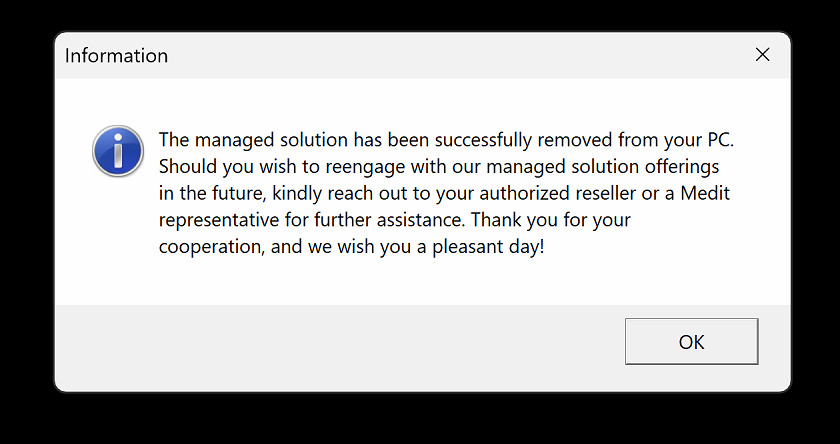
Task: Click the Information title text
Action: tap(116, 55)
